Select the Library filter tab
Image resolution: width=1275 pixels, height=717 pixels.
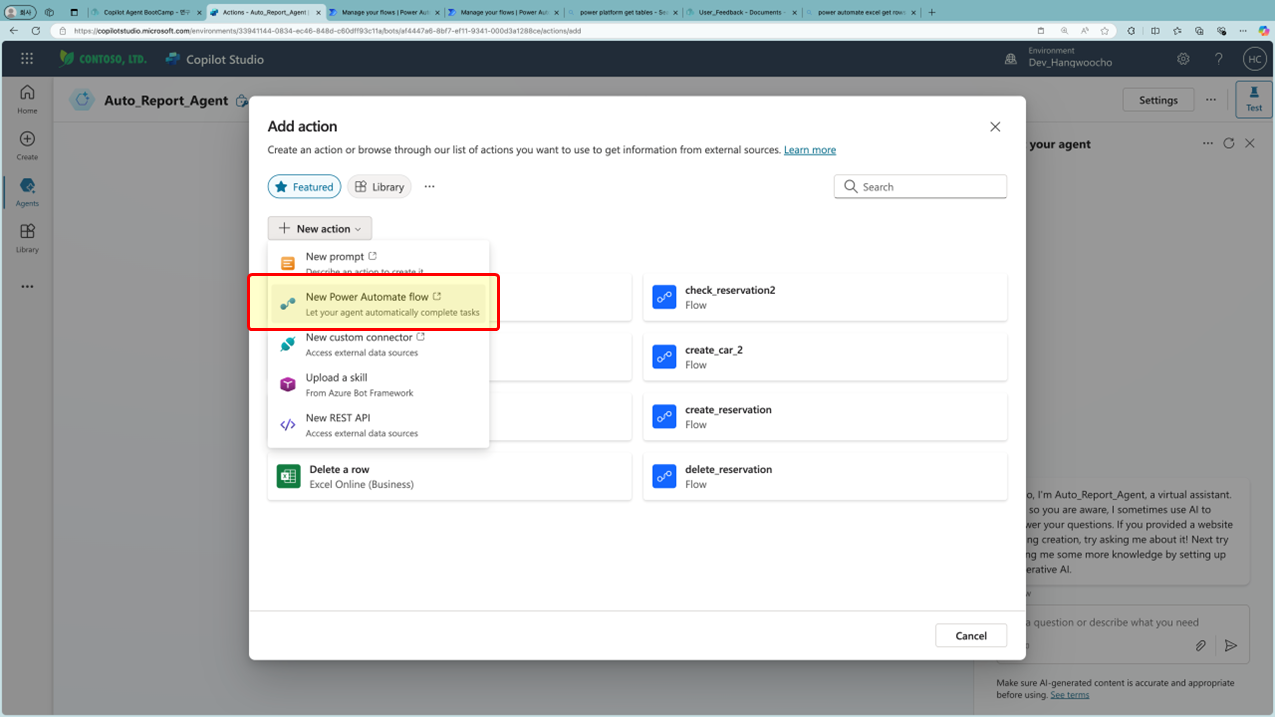[x=379, y=187]
